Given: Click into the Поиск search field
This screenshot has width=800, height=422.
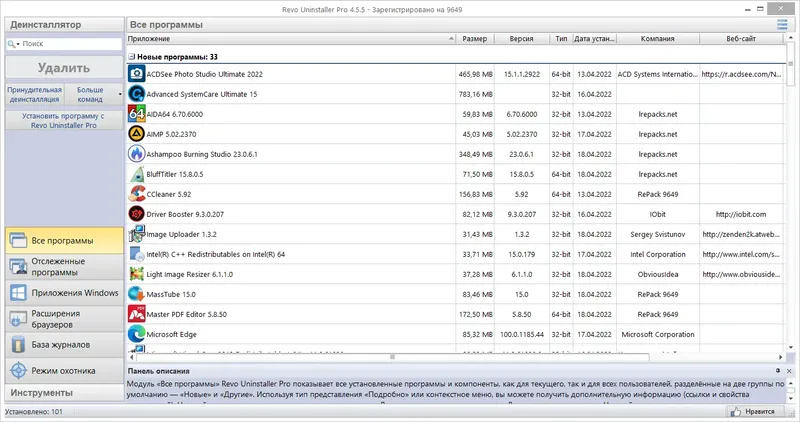Looking at the screenshot, I should coord(70,44).
